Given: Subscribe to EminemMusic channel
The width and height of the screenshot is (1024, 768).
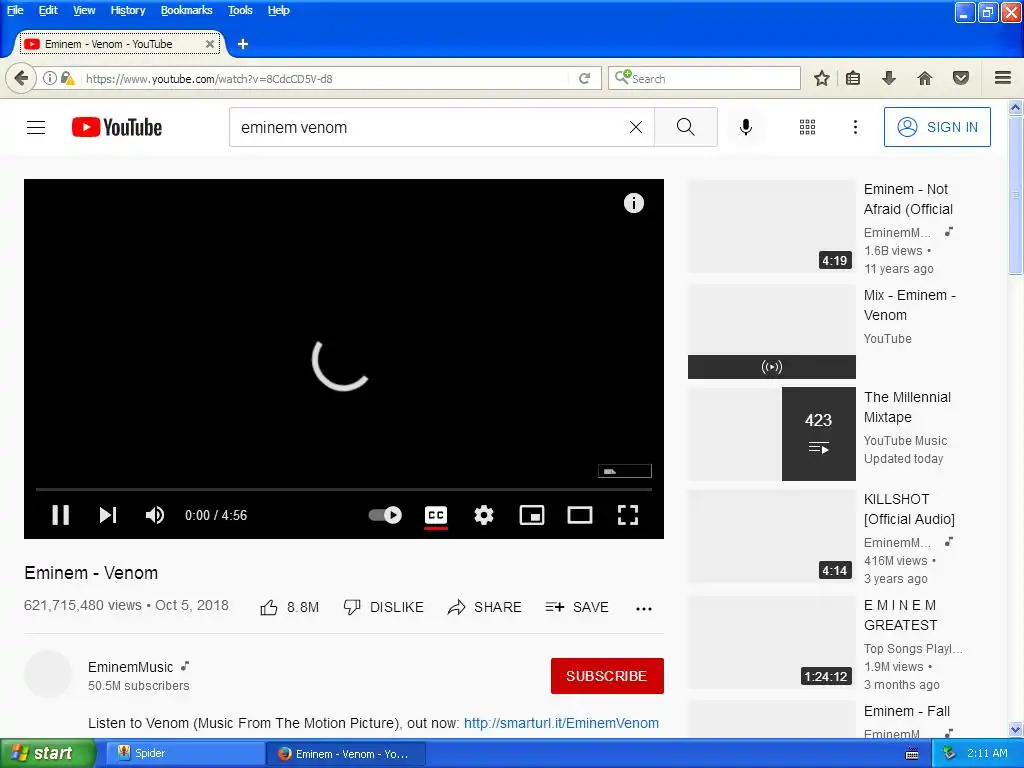Looking at the screenshot, I should coord(607,676).
